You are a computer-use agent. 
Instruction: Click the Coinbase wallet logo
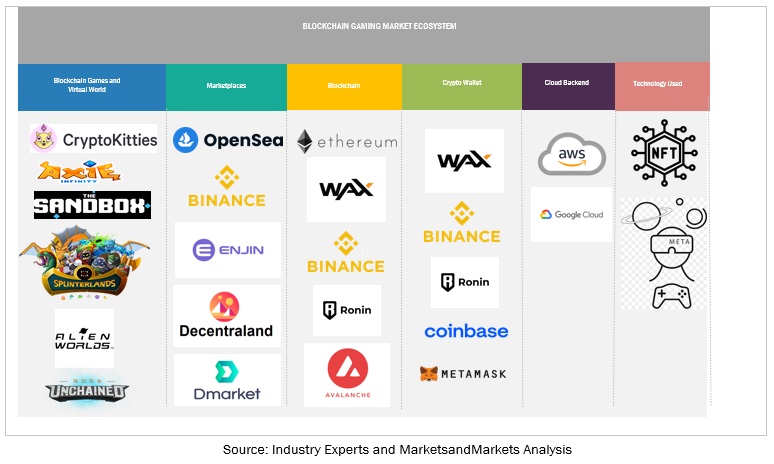coord(466,331)
